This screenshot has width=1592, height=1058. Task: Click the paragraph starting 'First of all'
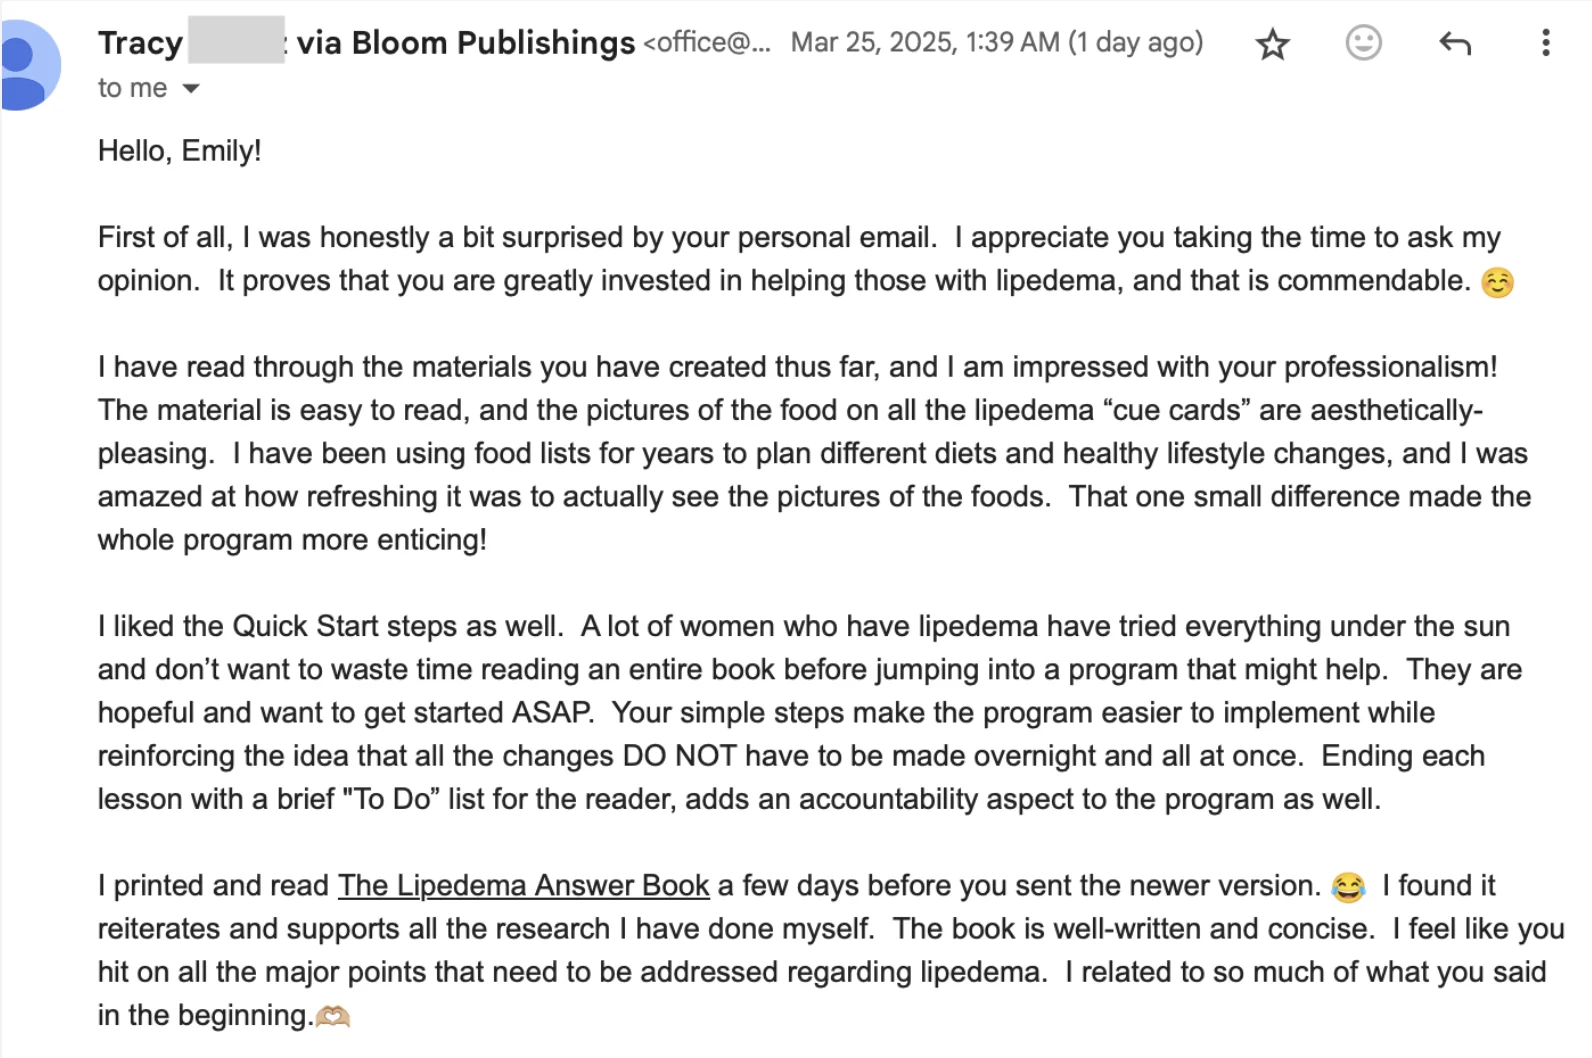click(806, 259)
